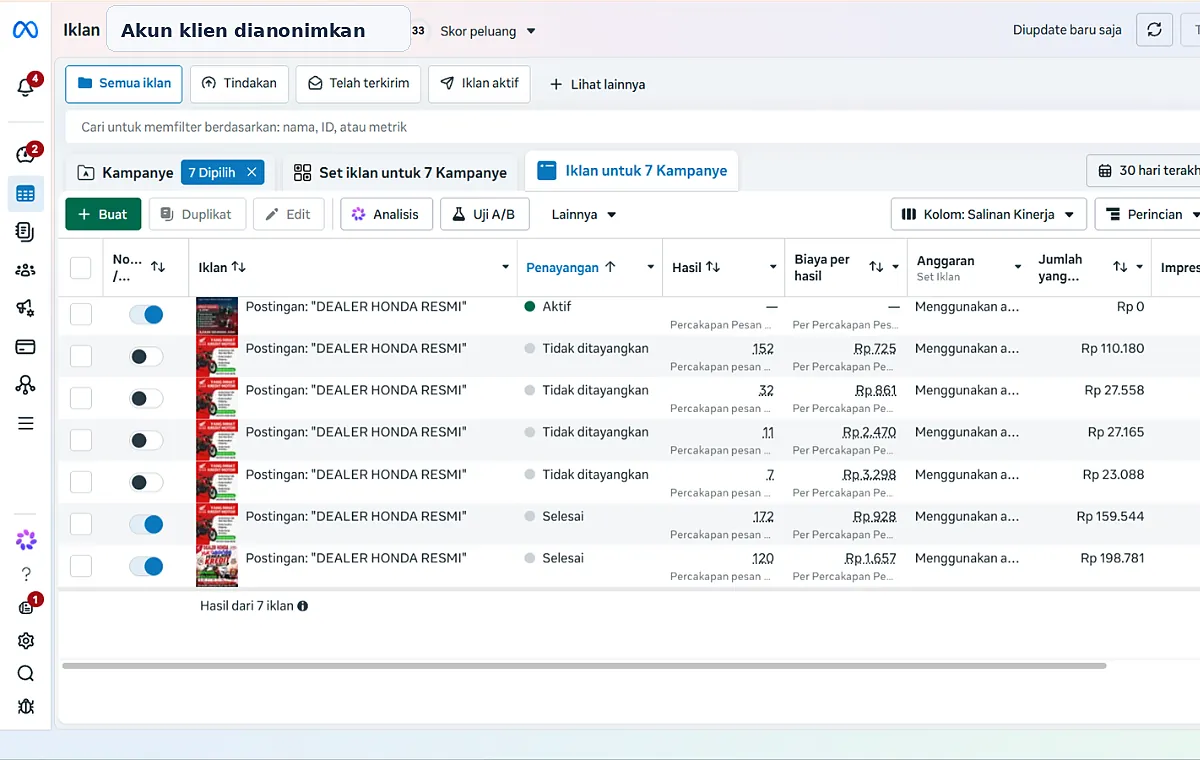The height and width of the screenshot is (760, 1200).
Task: Click the horizontal scrollbar below the table
Action: [584, 665]
